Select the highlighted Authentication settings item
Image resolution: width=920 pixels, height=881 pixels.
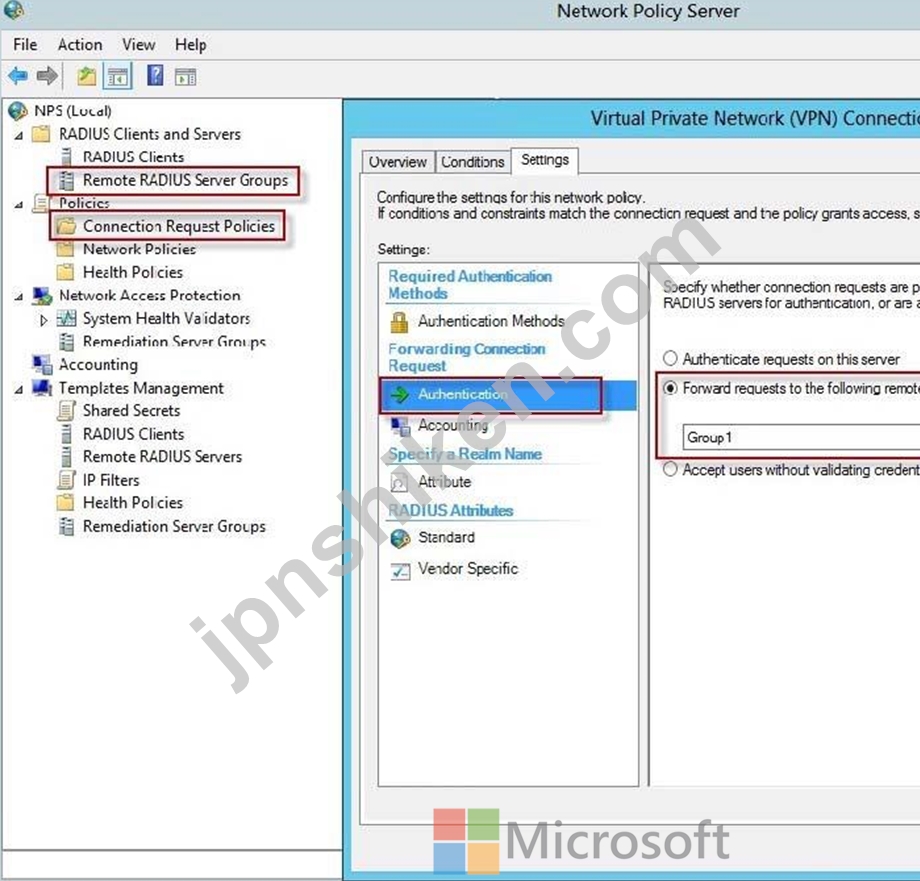[x=508, y=395]
